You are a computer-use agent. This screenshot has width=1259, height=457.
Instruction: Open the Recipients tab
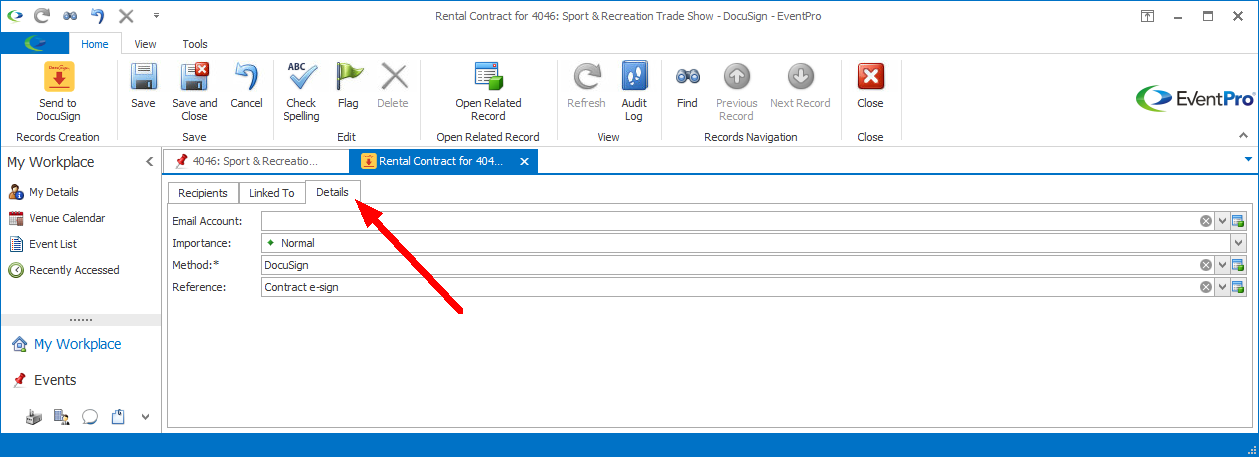203,193
